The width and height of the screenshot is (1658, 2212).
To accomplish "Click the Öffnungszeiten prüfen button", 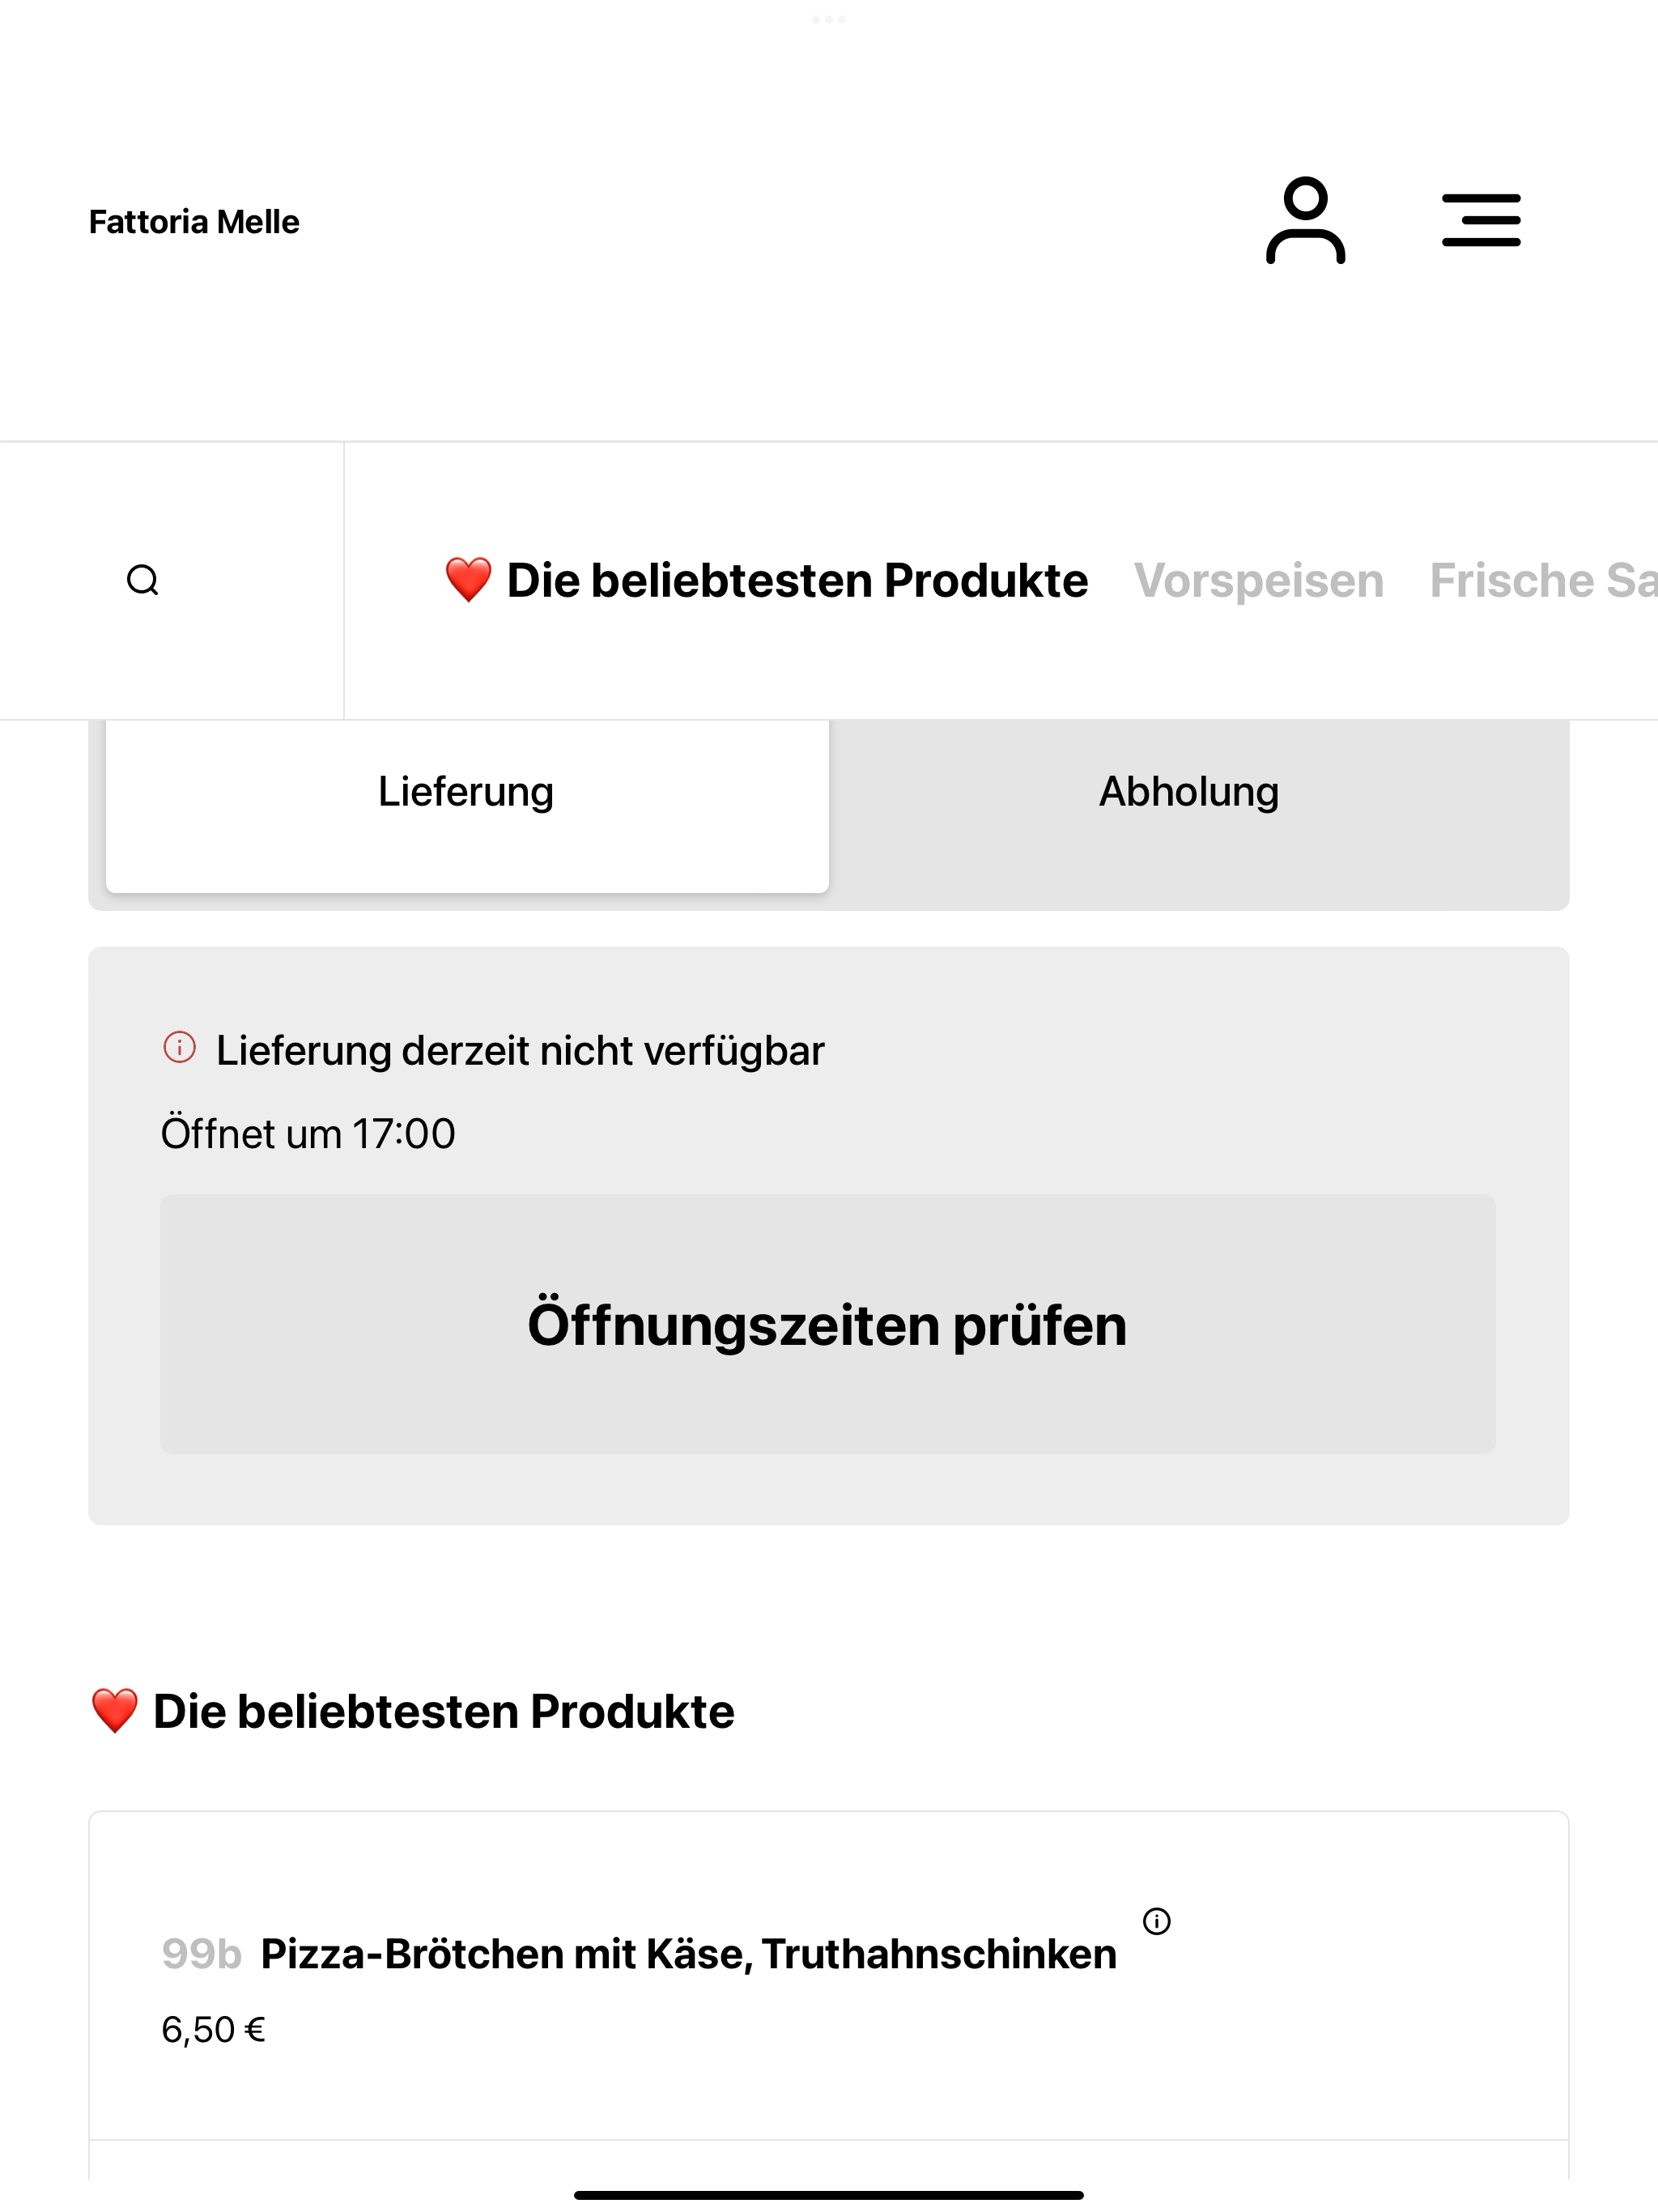I will tap(828, 1324).
